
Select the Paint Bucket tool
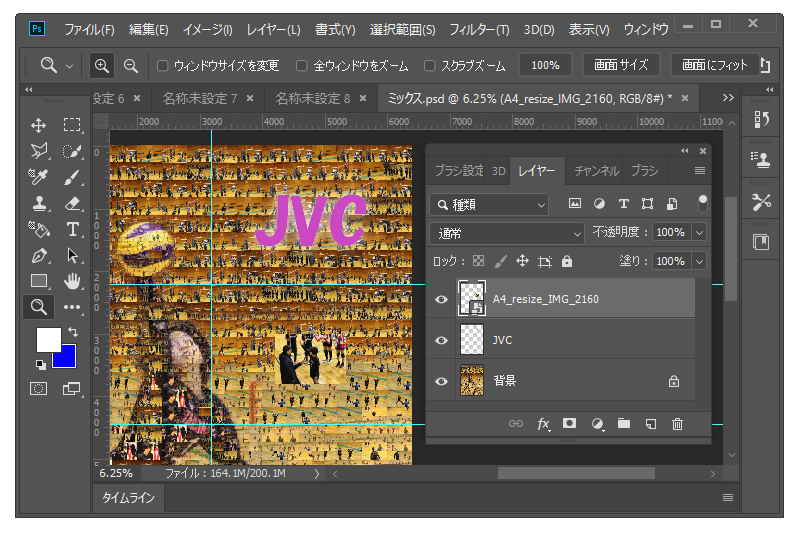pyautogui.click(x=39, y=229)
